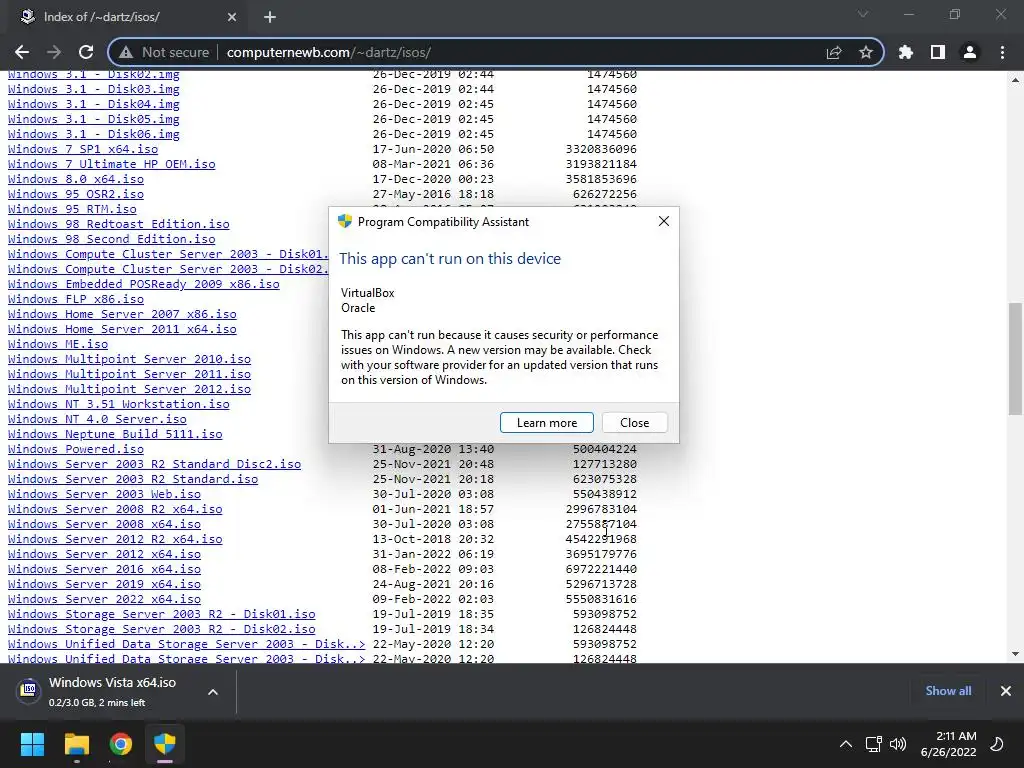Image resolution: width=1024 pixels, height=768 pixels.
Task: Open Windows Server 2016 x64.iso link
Action: [104, 569]
